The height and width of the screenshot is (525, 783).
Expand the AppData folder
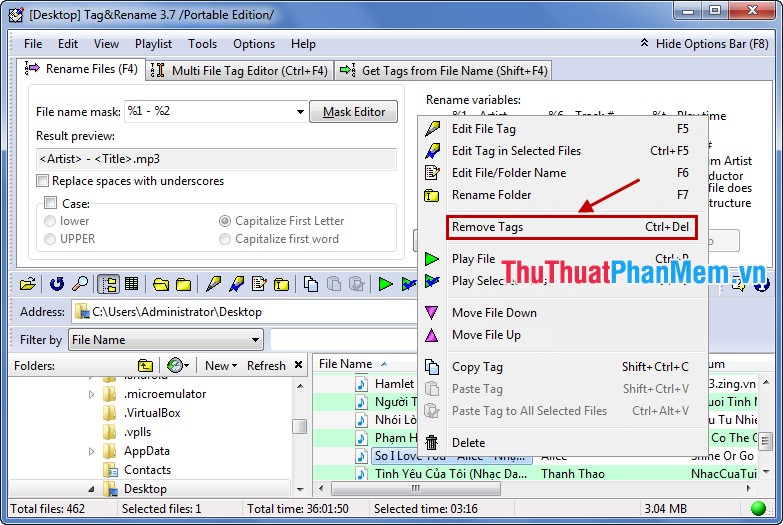tap(91, 451)
